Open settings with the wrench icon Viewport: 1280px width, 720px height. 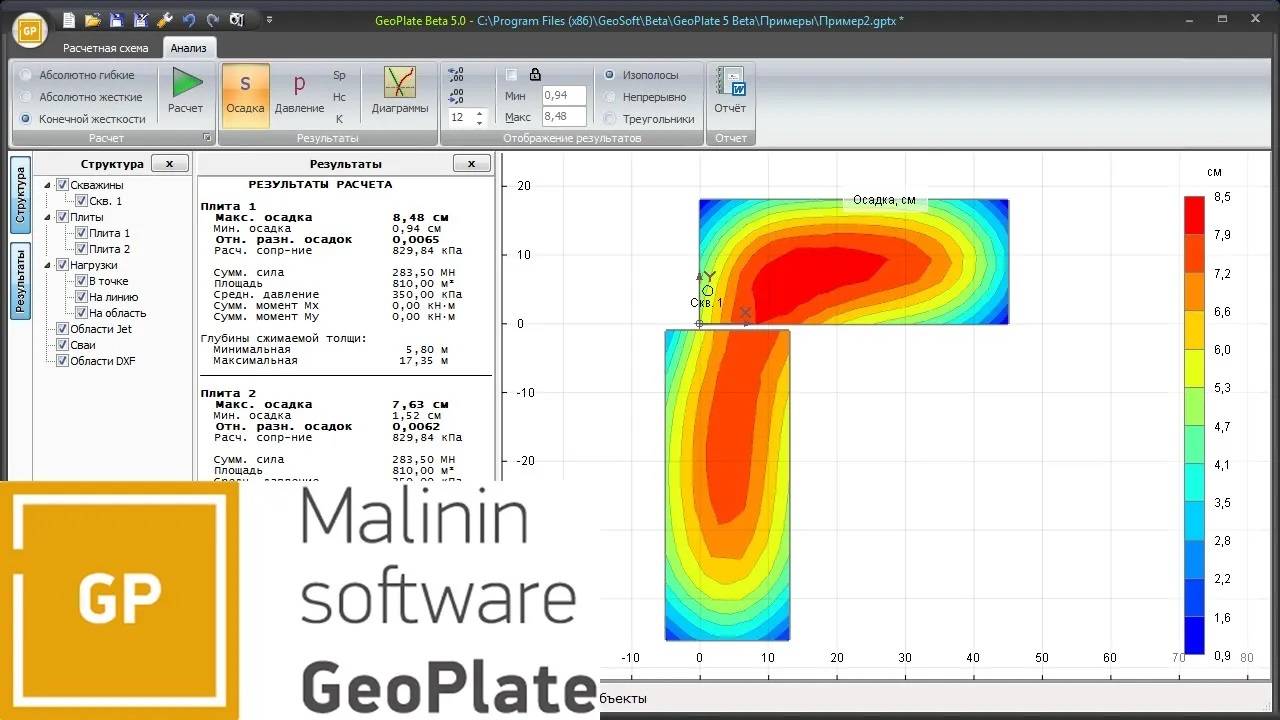[x=165, y=20]
